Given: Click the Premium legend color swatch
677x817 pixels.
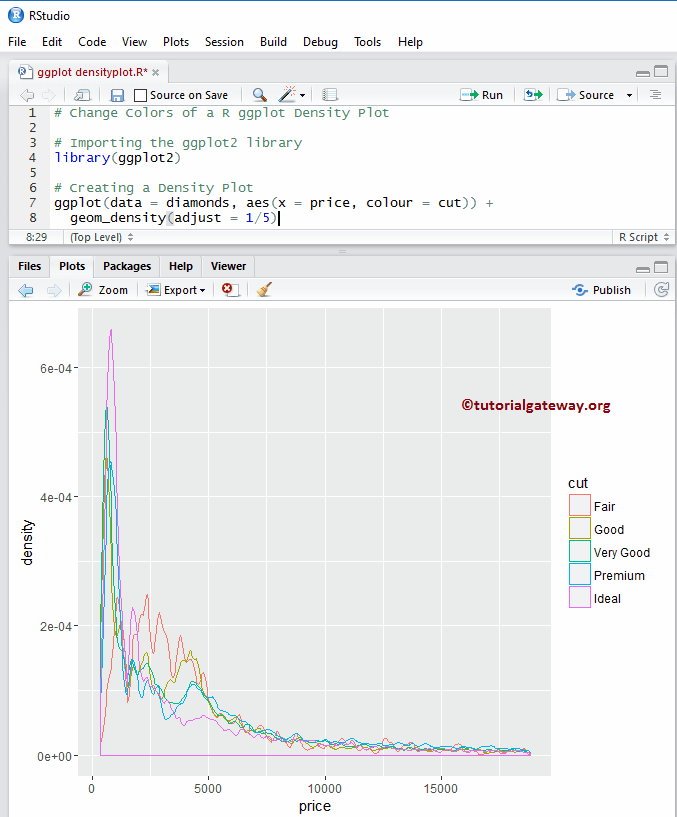Looking at the screenshot, I should coord(580,574).
